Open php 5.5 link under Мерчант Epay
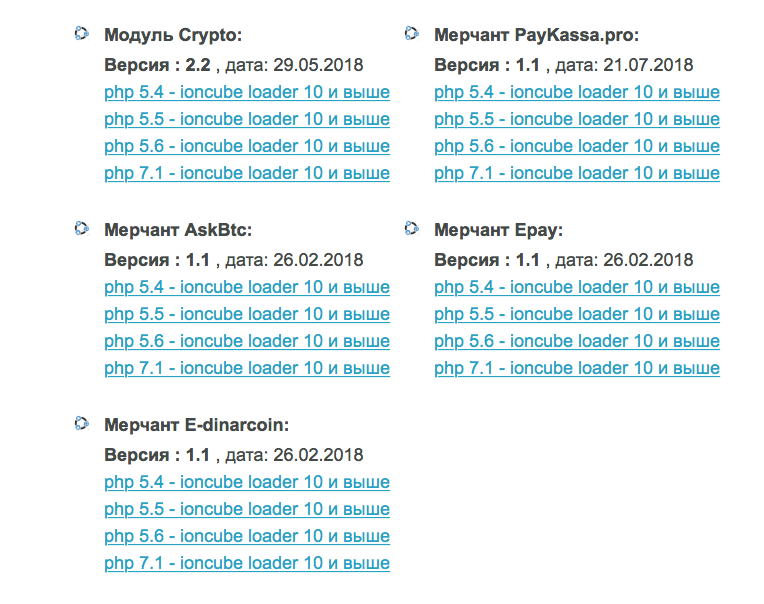 coord(577,314)
